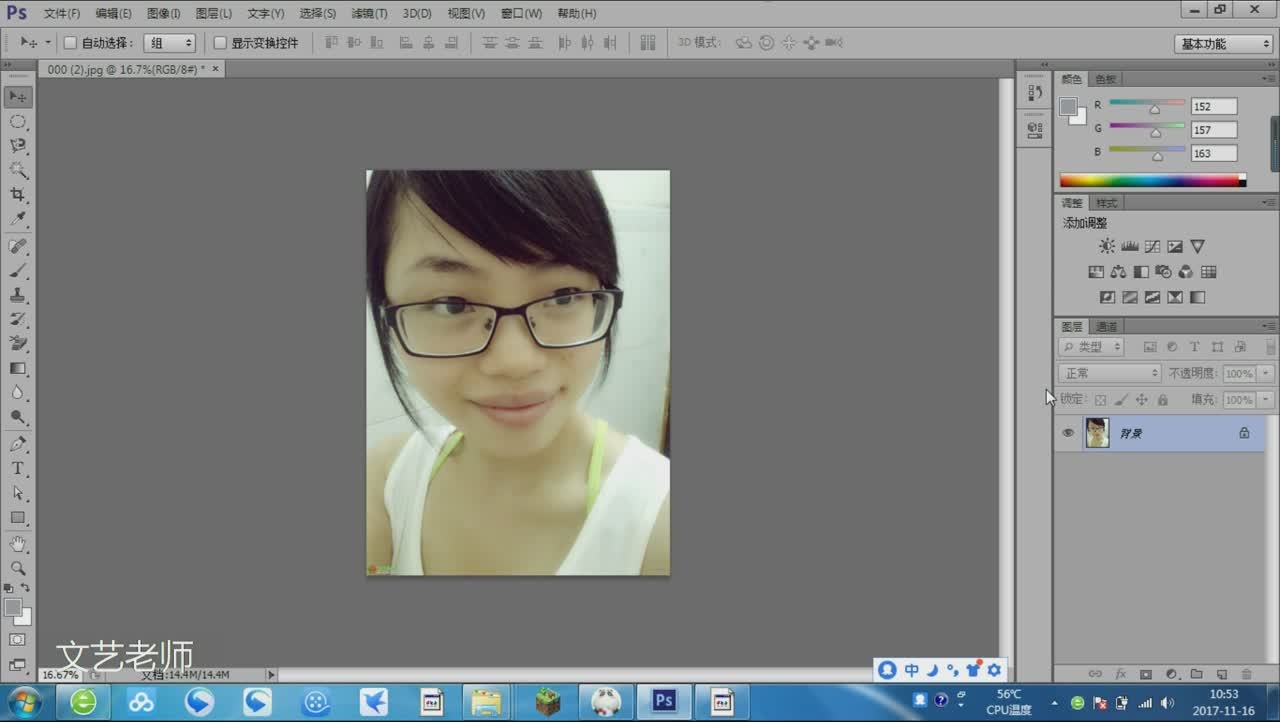1280x722 pixels.
Task: Toggle filter for type layers
Action: point(1194,347)
